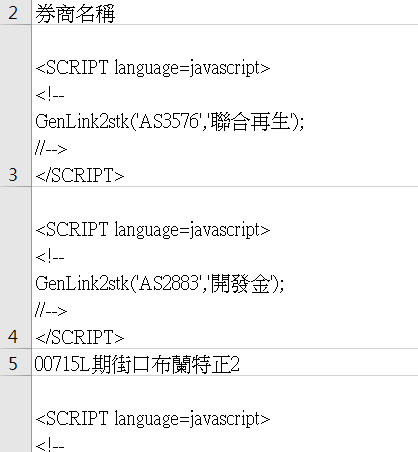Select row header 2
This screenshot has width=418, height=452.
(x=15, y=12)
